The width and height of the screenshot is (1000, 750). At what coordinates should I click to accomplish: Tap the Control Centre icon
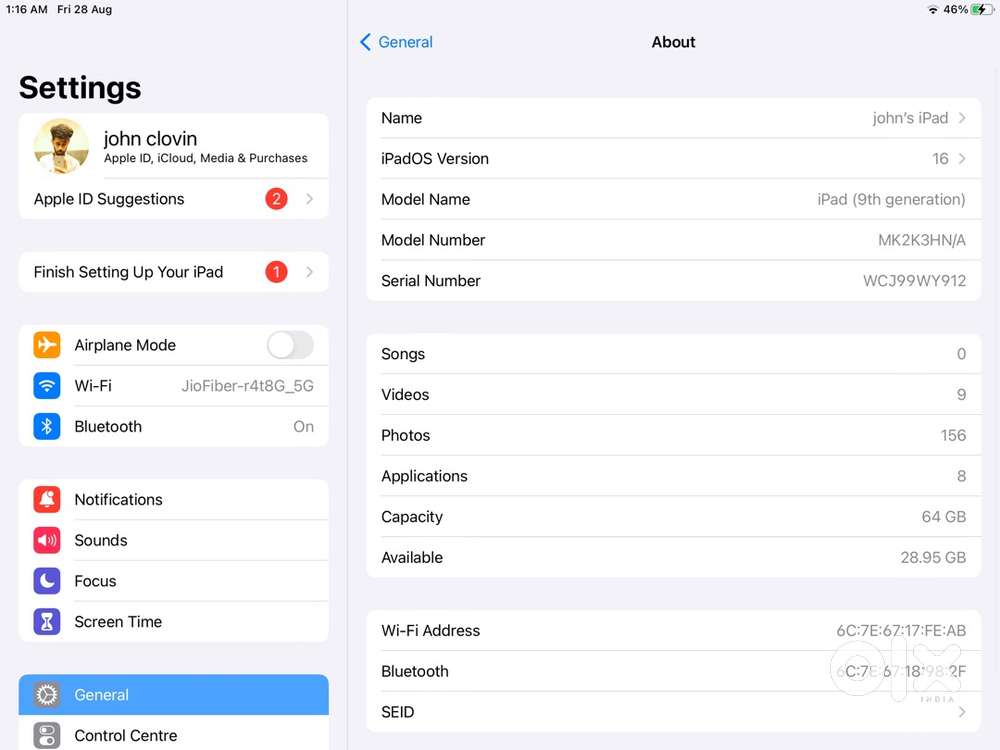(x=47, y=735)
